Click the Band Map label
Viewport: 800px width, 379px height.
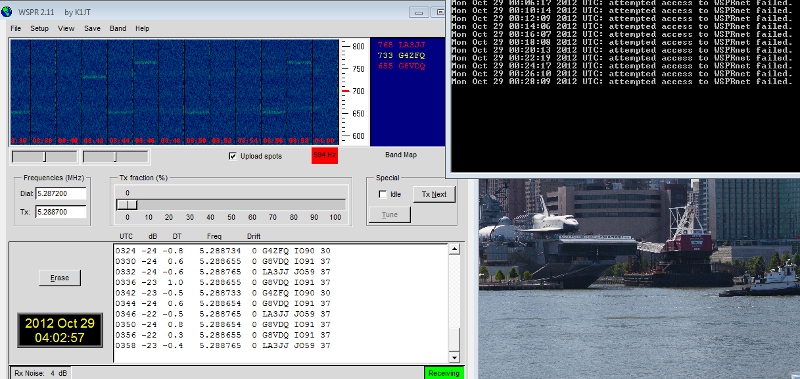401,155
